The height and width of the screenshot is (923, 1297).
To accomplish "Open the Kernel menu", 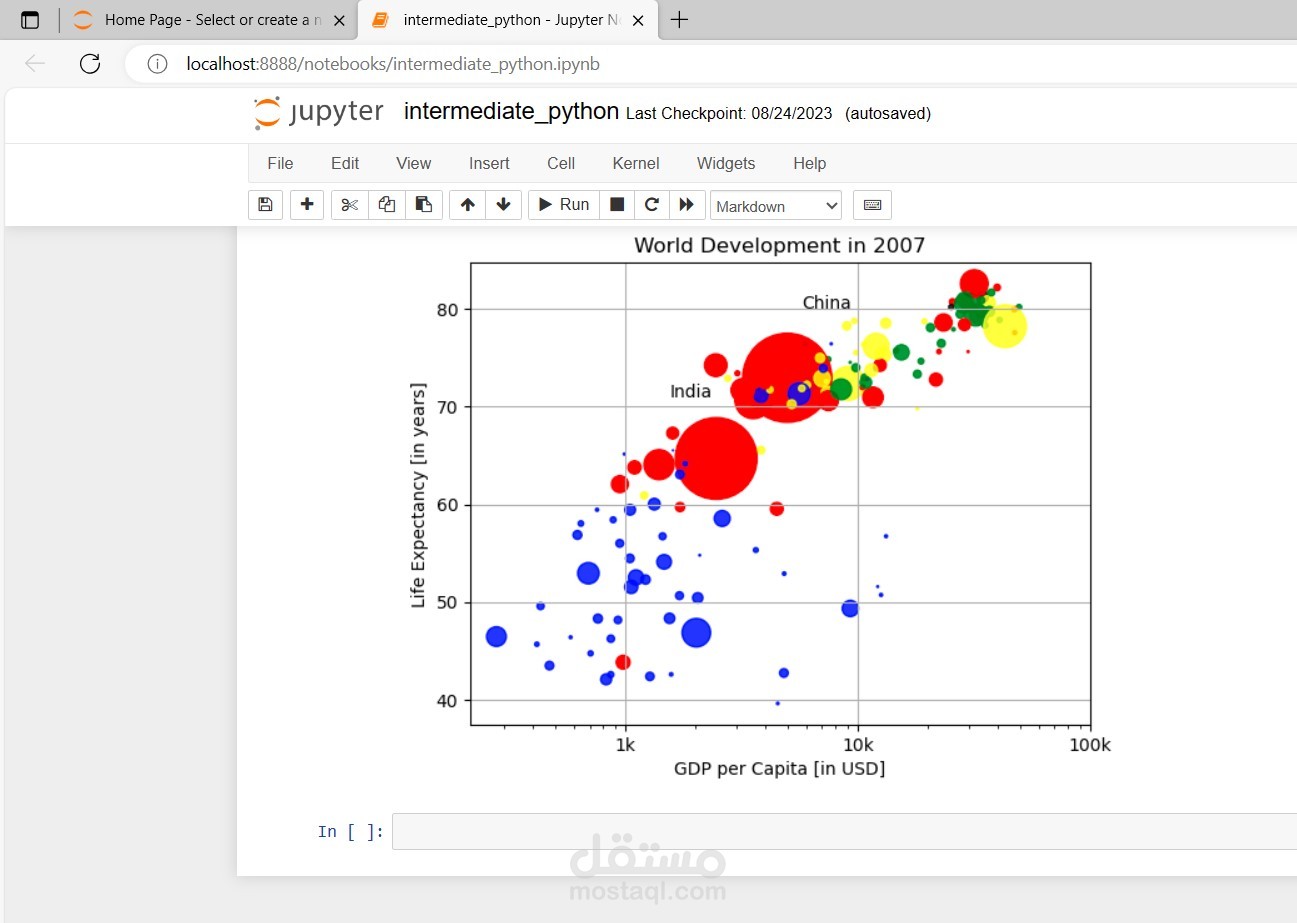I will 636,163.
